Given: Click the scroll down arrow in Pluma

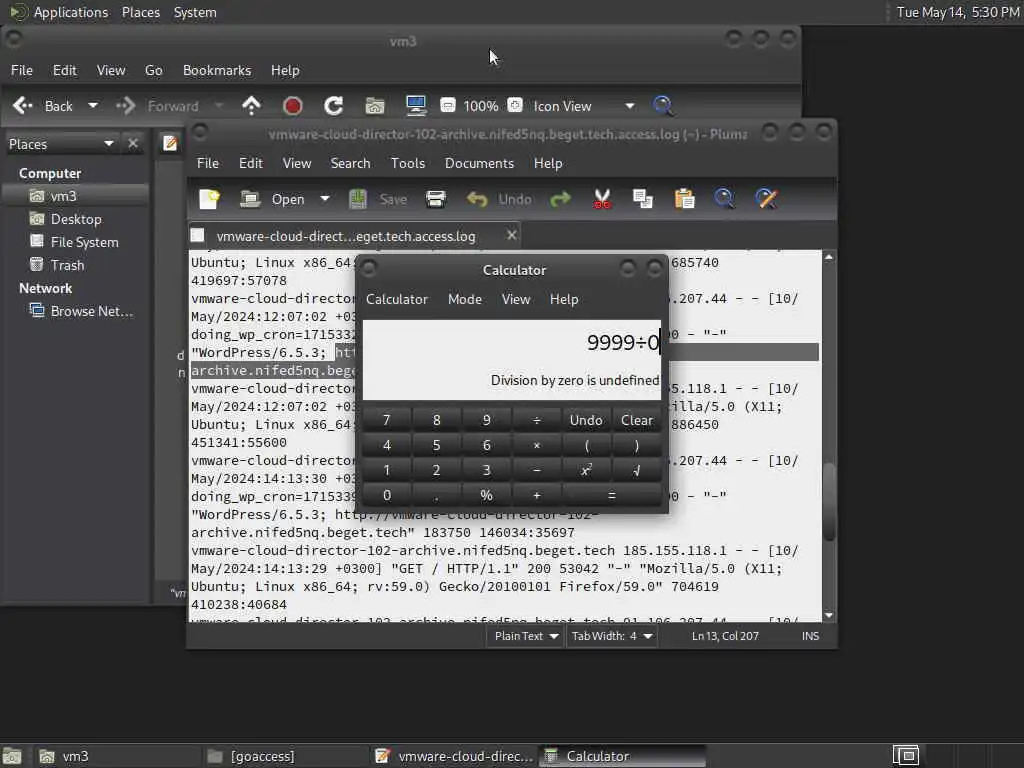Looking at the screenshot, I should pyautogui.click(x=829, y=615).
